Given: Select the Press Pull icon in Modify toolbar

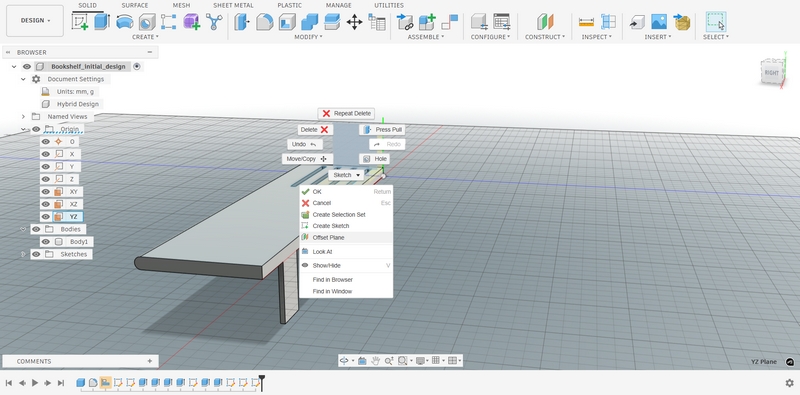Looking at the screenshot, I should click(x=242, y=22).
